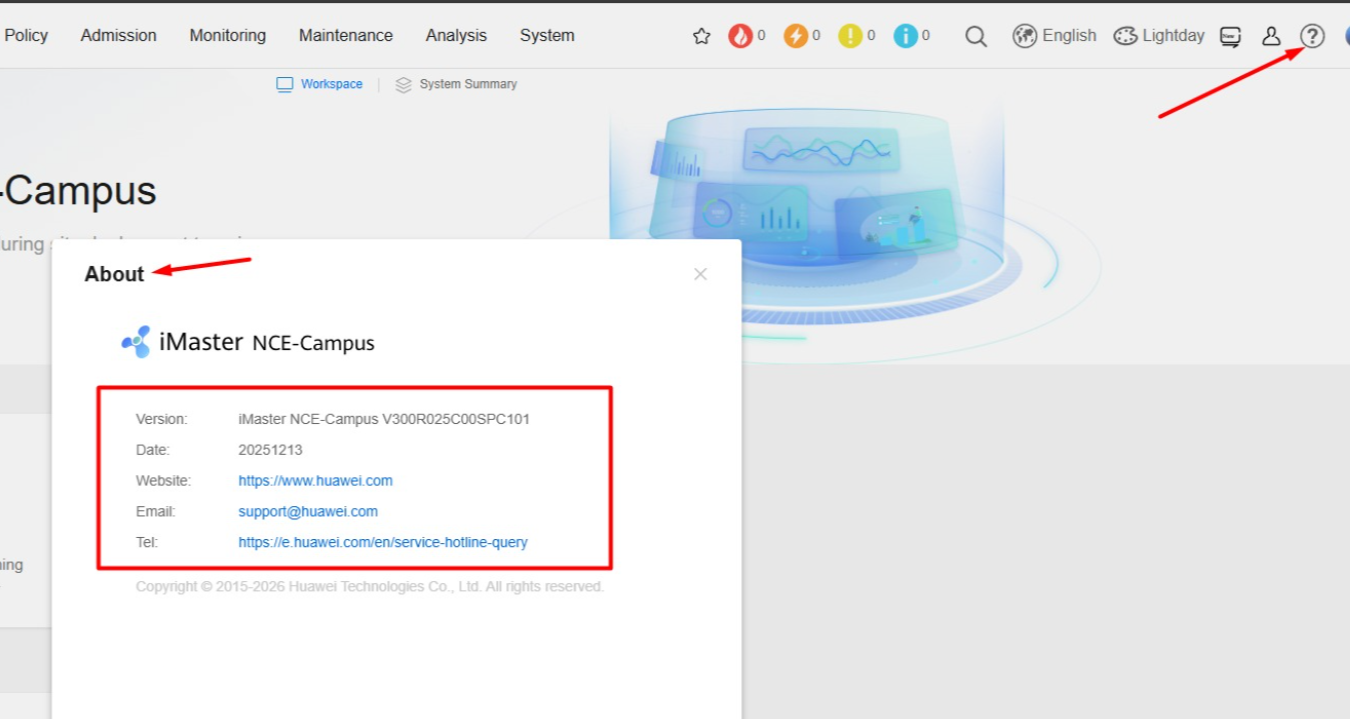The width and height of the screenshot is (1350, 719).
Task: Open the user account icon
Action: [x=1271, y=36]
